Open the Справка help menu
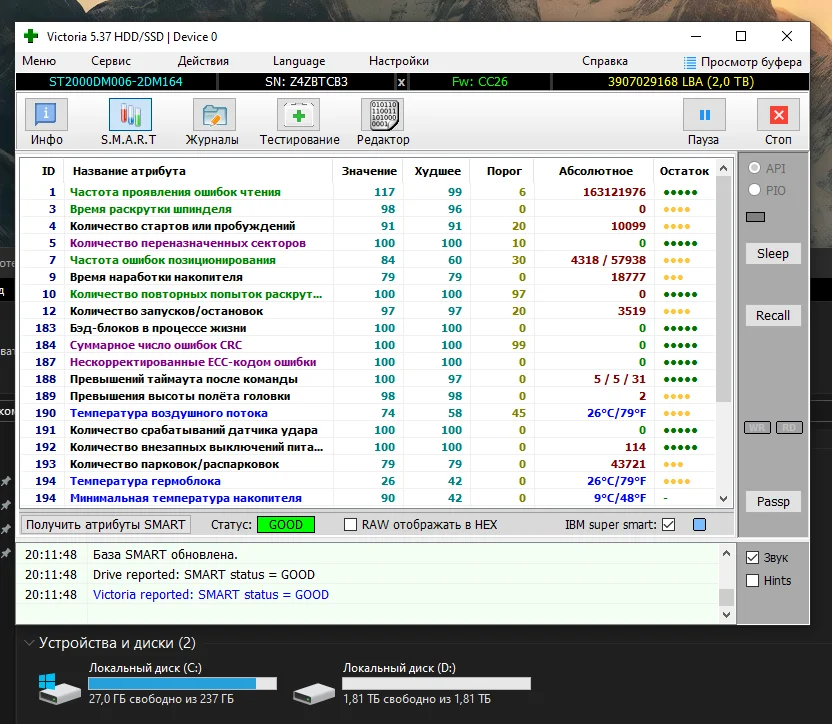This screenshot has width=832, height=724. click(604, 61)
